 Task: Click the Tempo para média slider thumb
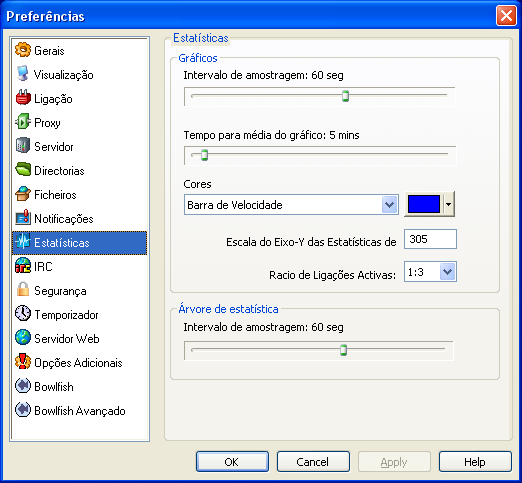(204, 155)
